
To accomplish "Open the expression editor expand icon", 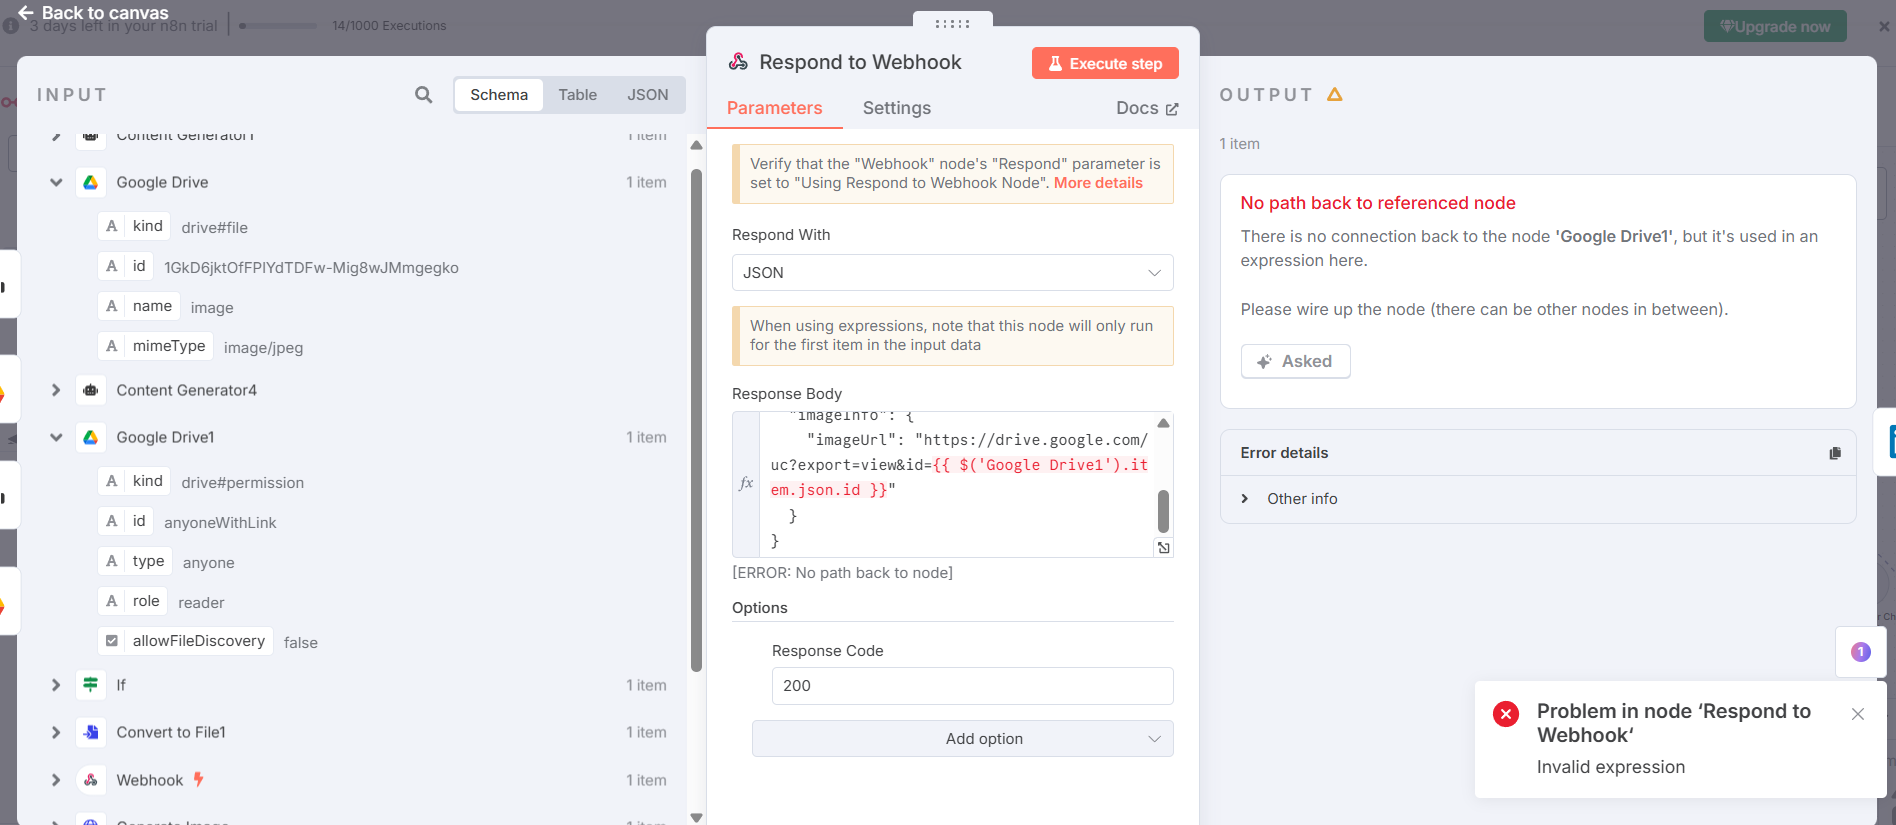I will pyautogui.click(x=1164, y=548).
